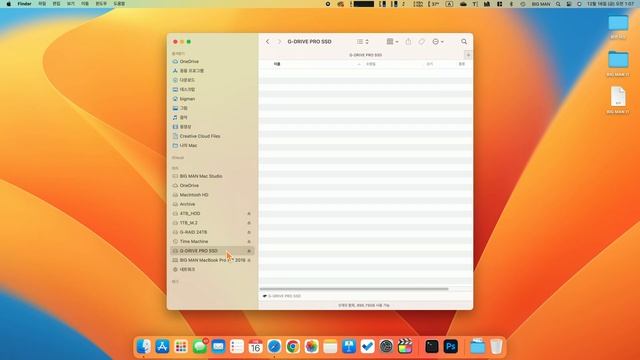Open Spotlight search in the menu bar
The width and height of the screenshot is (640, 360).
click(558, 4)
